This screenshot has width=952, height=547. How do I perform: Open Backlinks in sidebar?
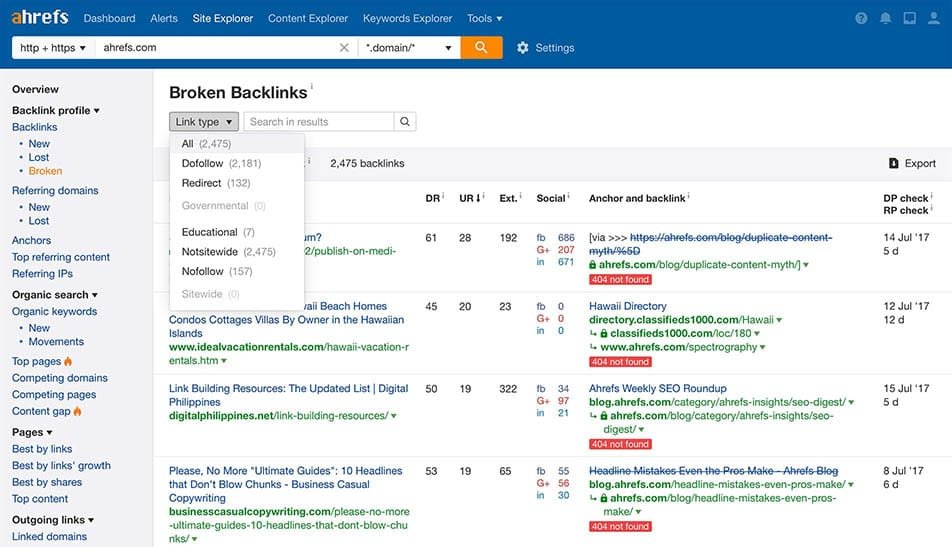point(35,127)
